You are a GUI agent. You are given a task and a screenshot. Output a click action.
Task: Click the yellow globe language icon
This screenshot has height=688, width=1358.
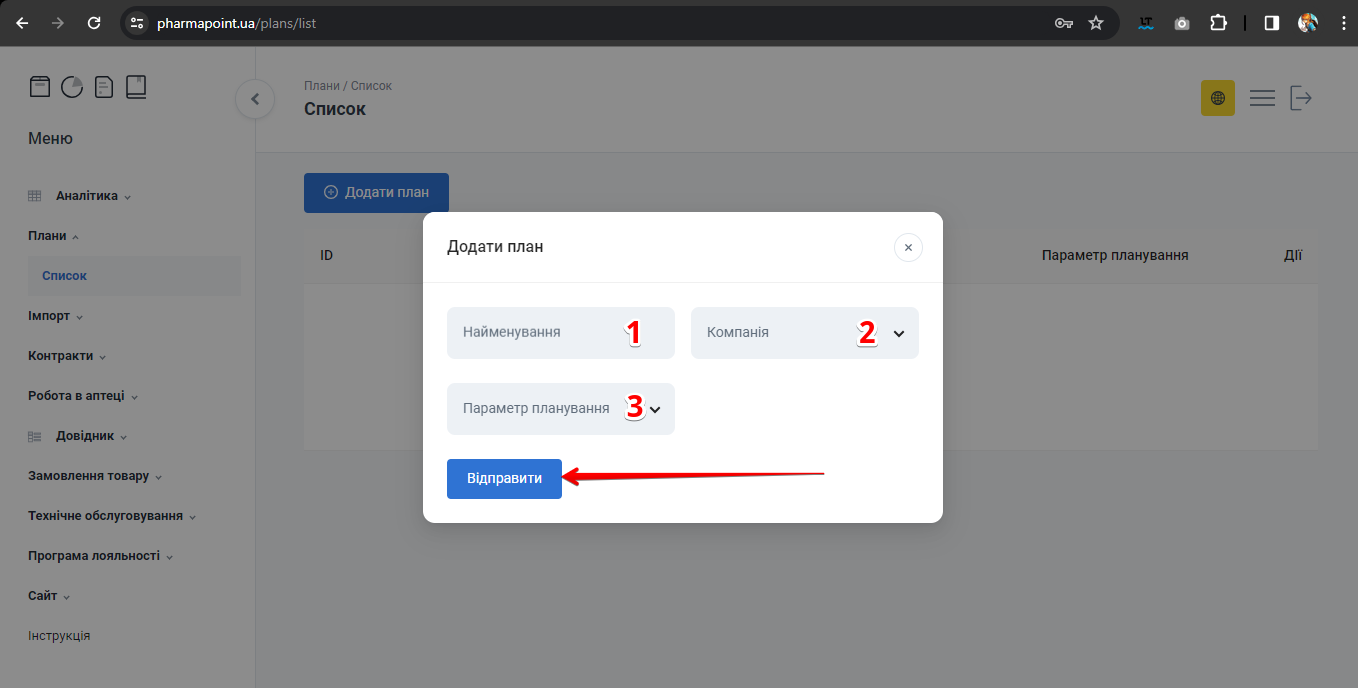(x=1217, y=98)
